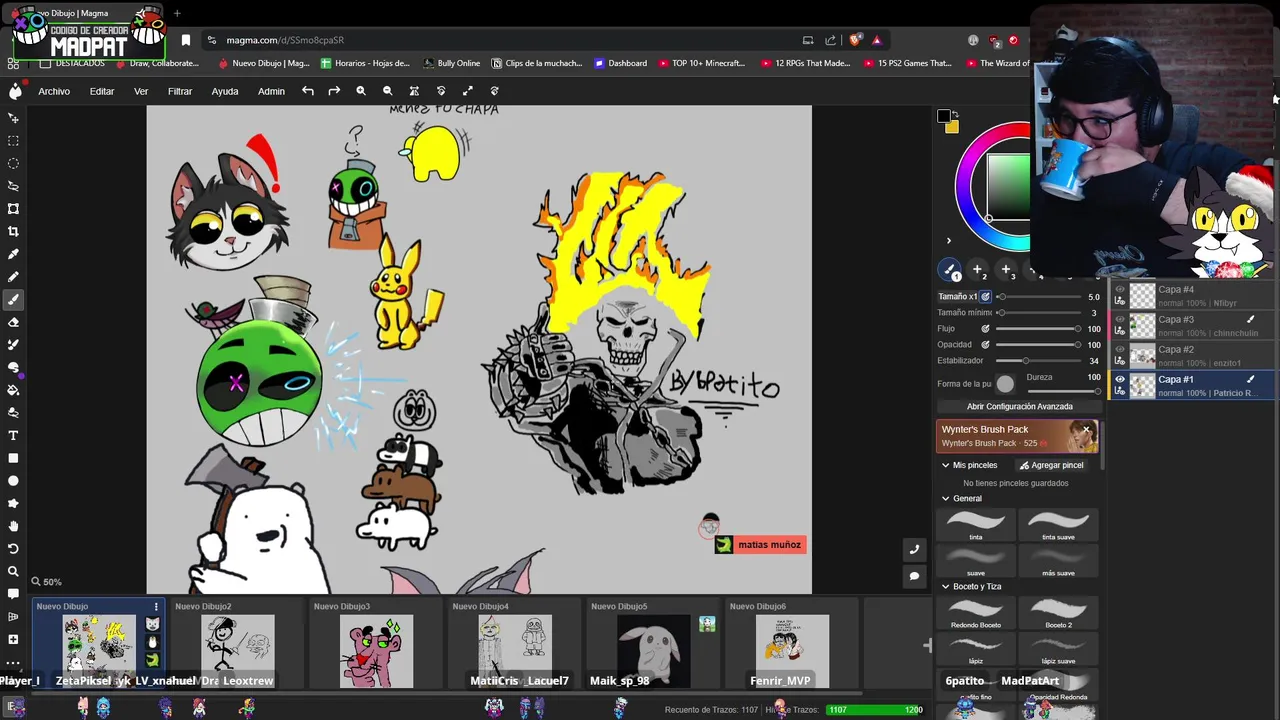
Task: Open the voice call phone icon
Action: click(x=914, y=549)
